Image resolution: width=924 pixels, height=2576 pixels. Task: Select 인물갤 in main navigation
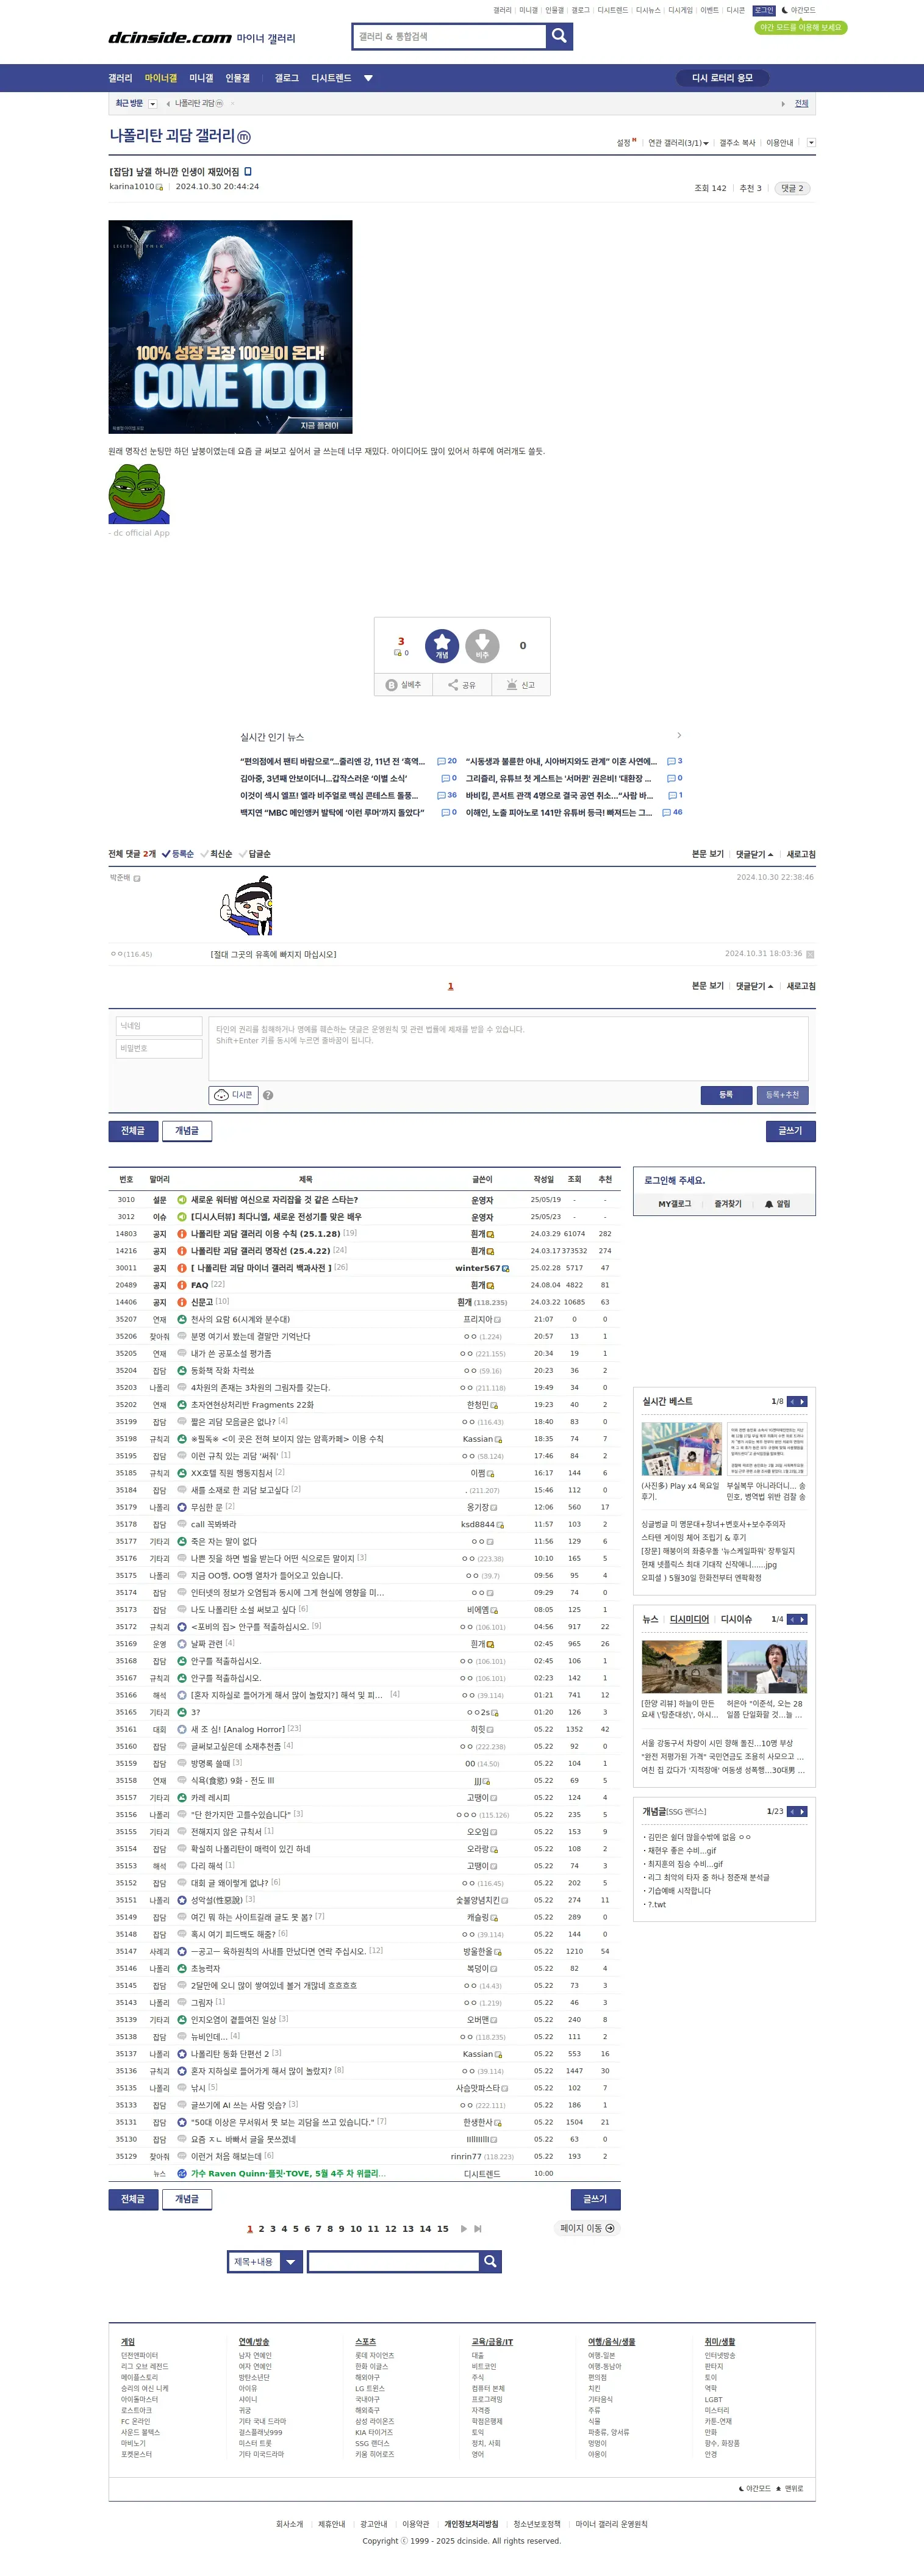tap(238, 78)
